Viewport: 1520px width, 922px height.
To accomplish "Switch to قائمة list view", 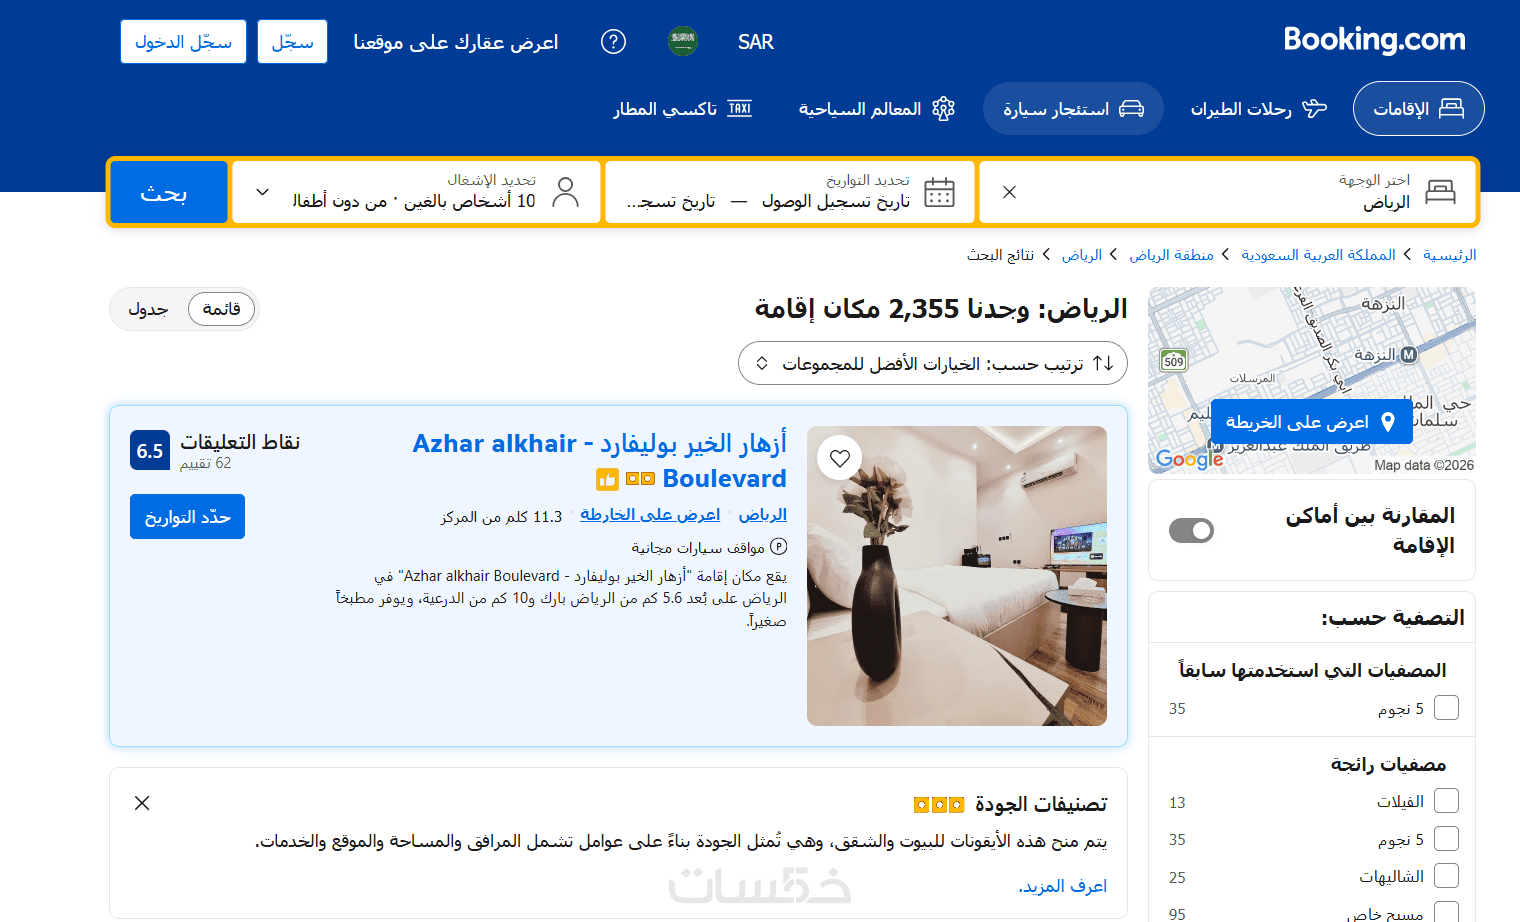I will 221,309.
